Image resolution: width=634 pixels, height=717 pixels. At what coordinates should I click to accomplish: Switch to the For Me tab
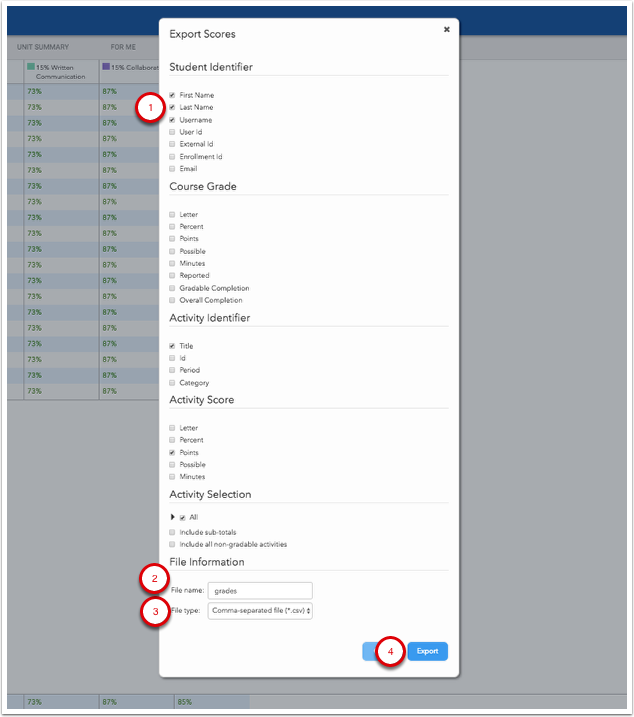coord(124,46)
